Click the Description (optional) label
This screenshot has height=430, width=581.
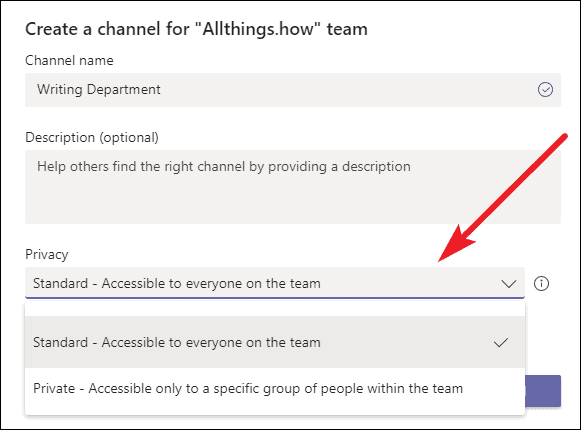tap(92, 138)
